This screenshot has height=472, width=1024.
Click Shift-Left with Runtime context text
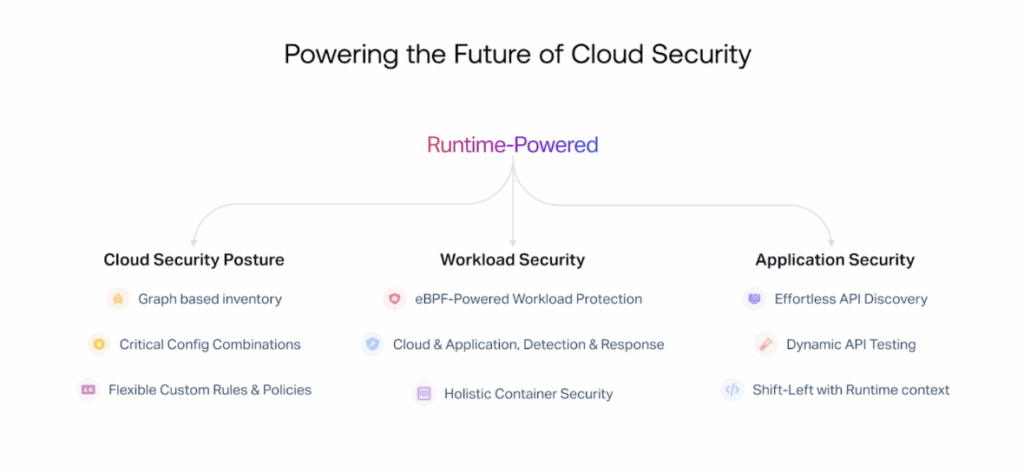851,390
